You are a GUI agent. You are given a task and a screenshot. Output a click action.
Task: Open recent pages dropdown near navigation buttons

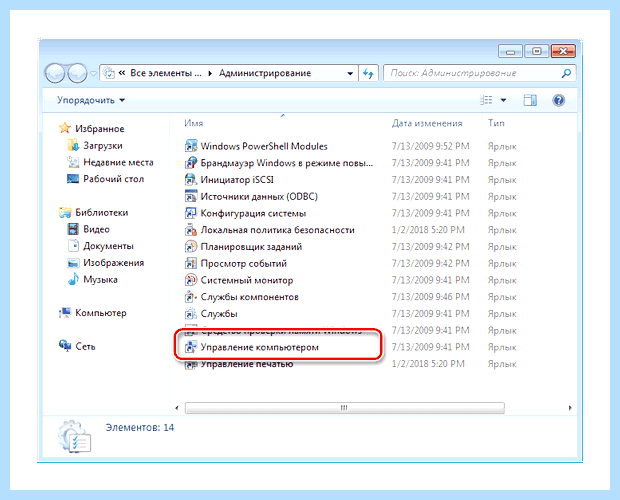click(93, 73)
